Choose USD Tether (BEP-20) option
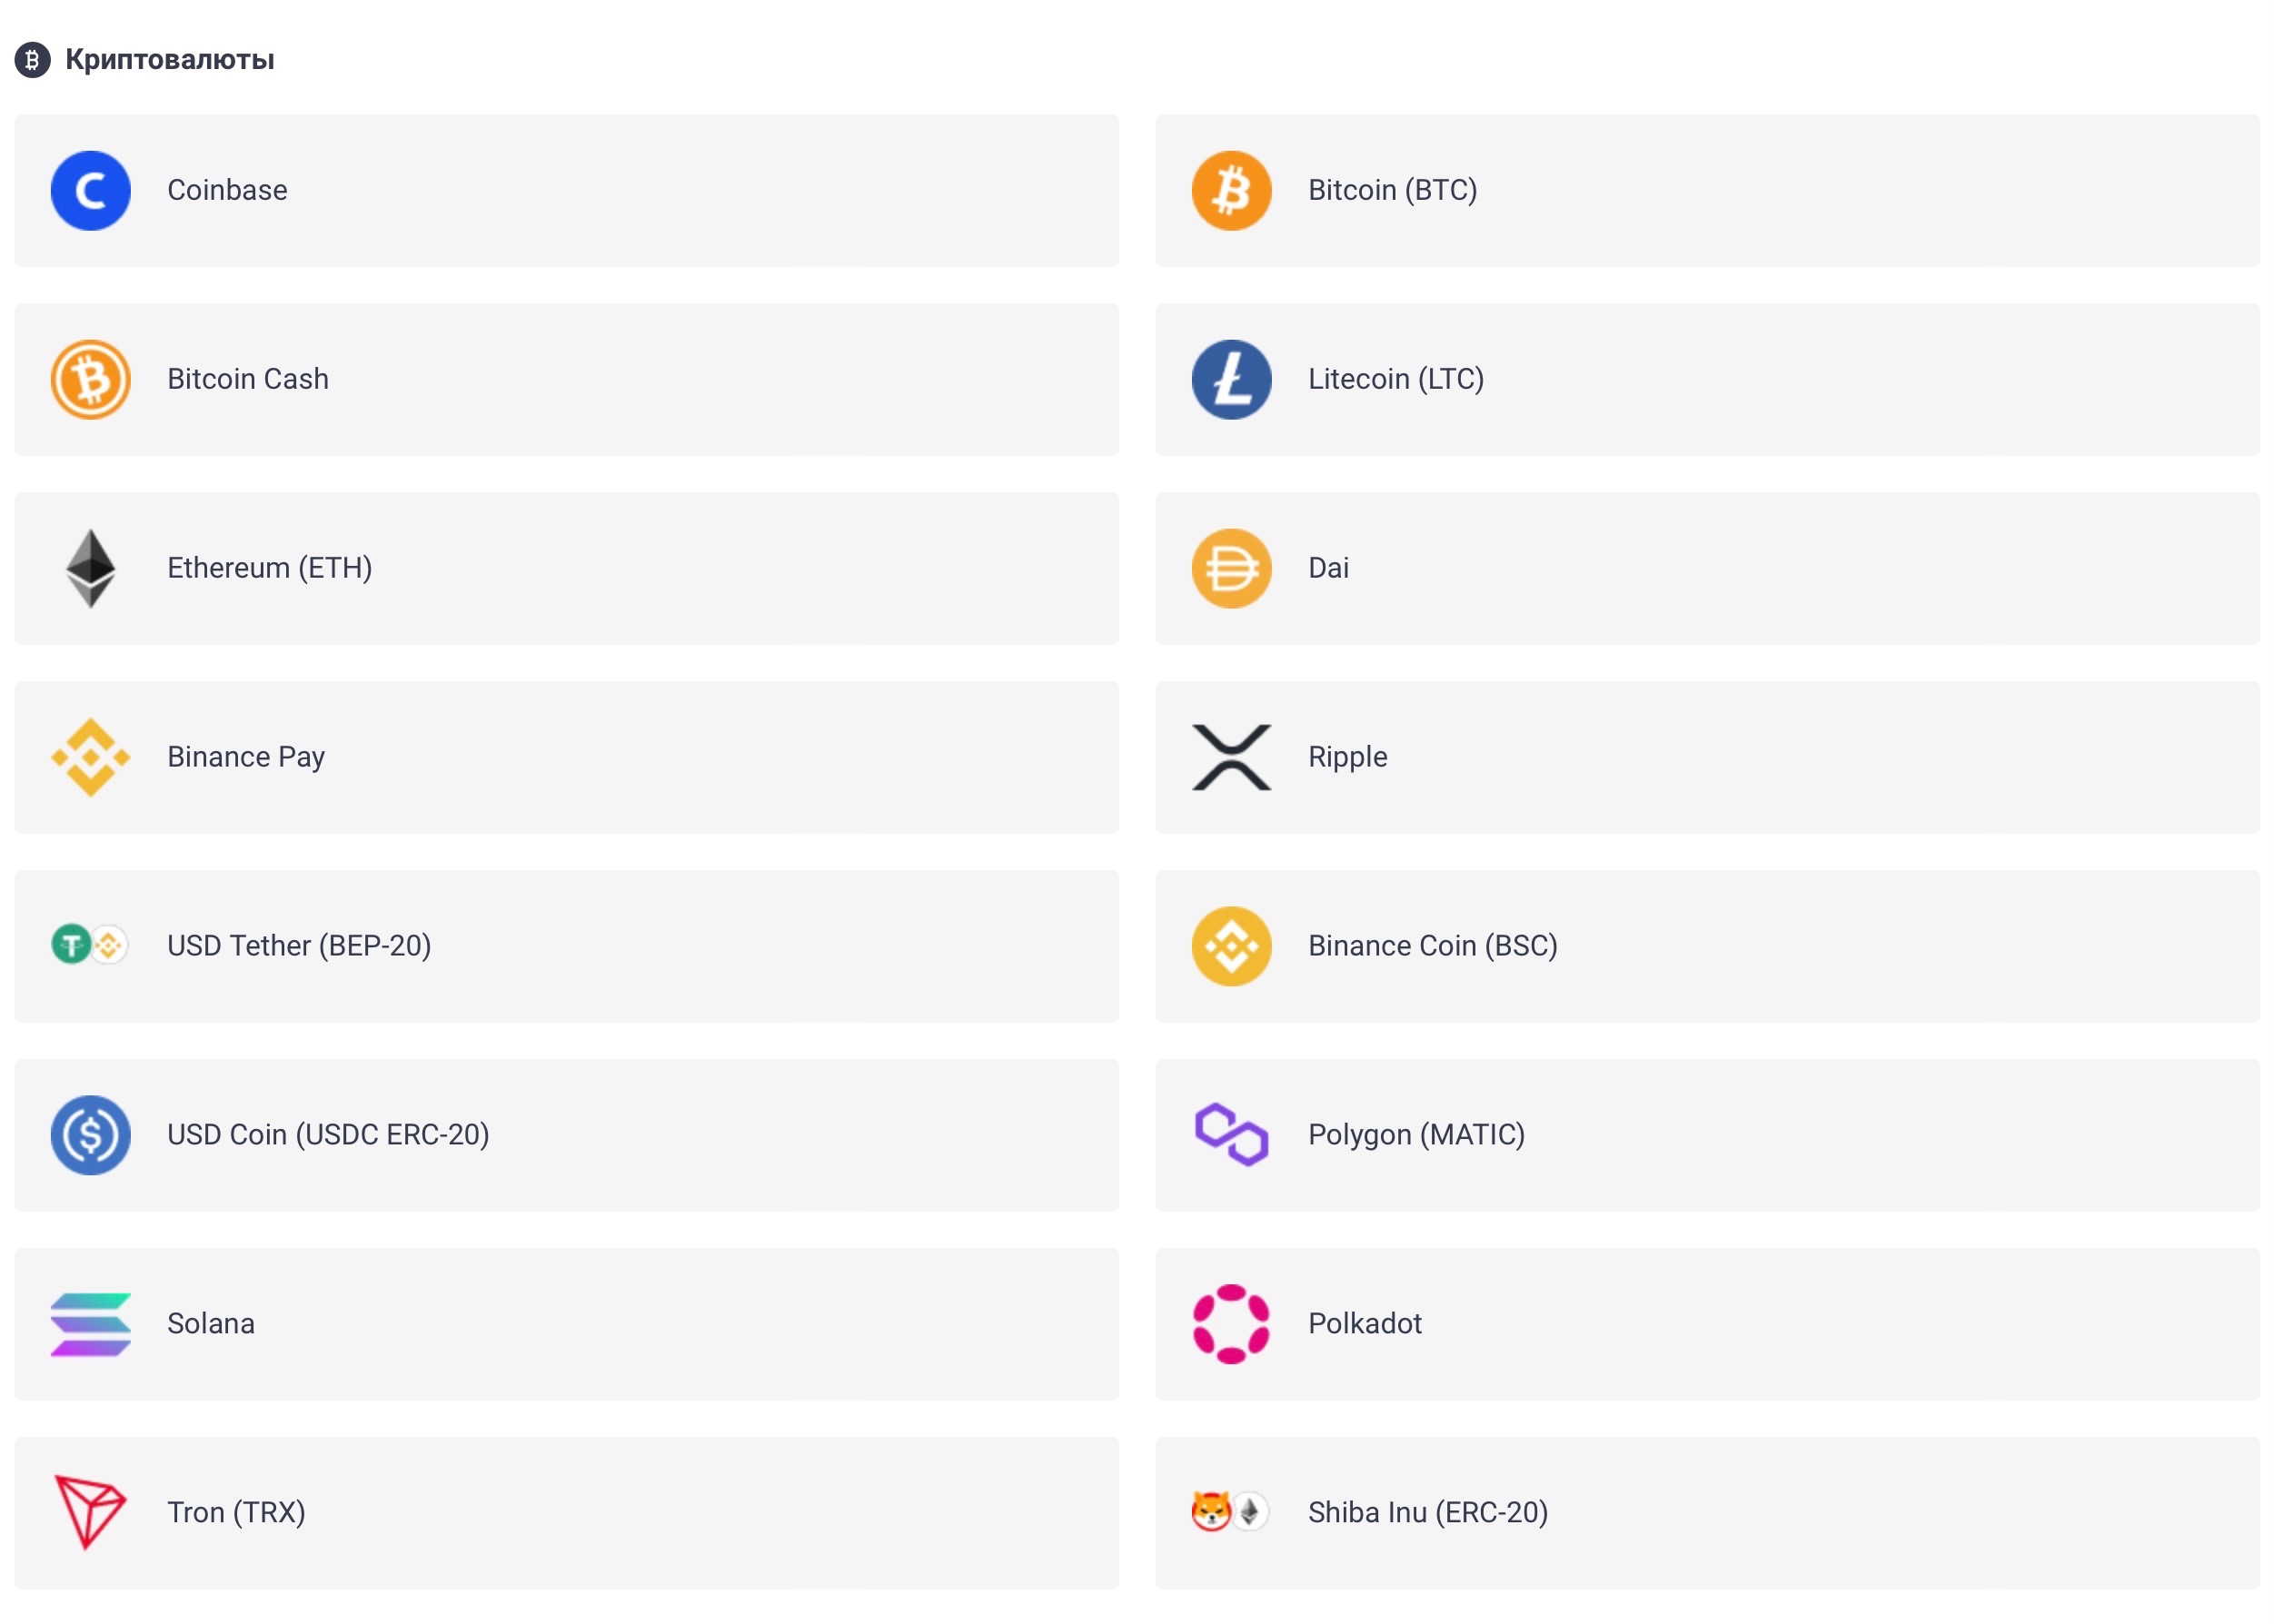Viewport: 2274px width, 1624px height. tap(565, 946)
